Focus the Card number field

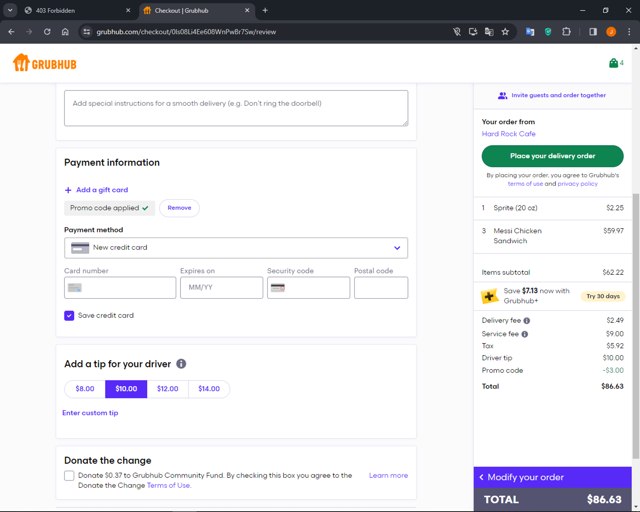pos(120,287)
